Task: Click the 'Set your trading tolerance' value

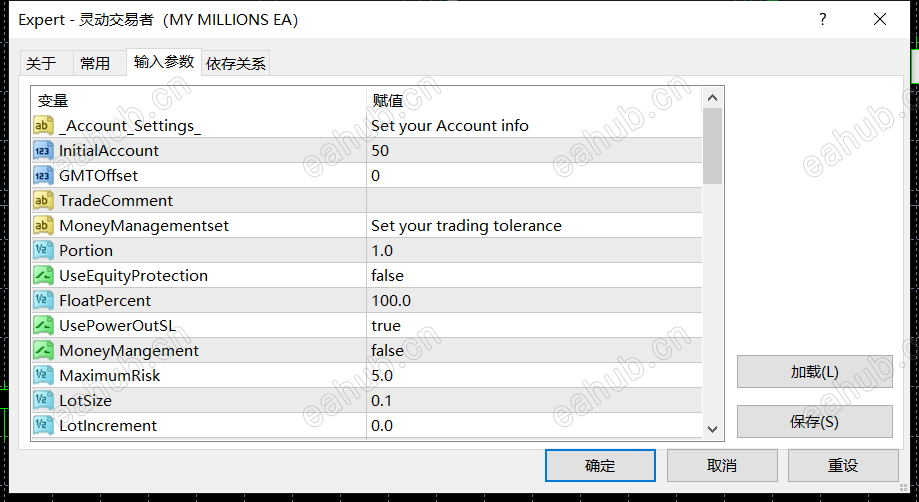Action: click(467, 226)
